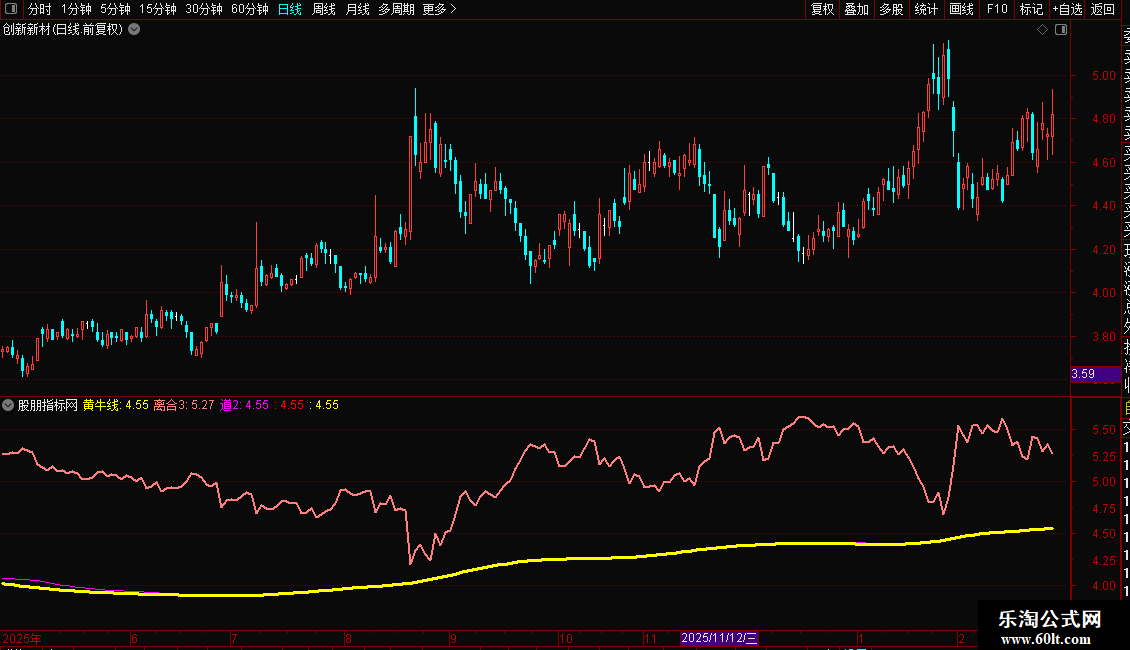The width and height of the screenshot is (1130, 650).
Task: Click the 返回 back button
Action: tap(1103, 9)
